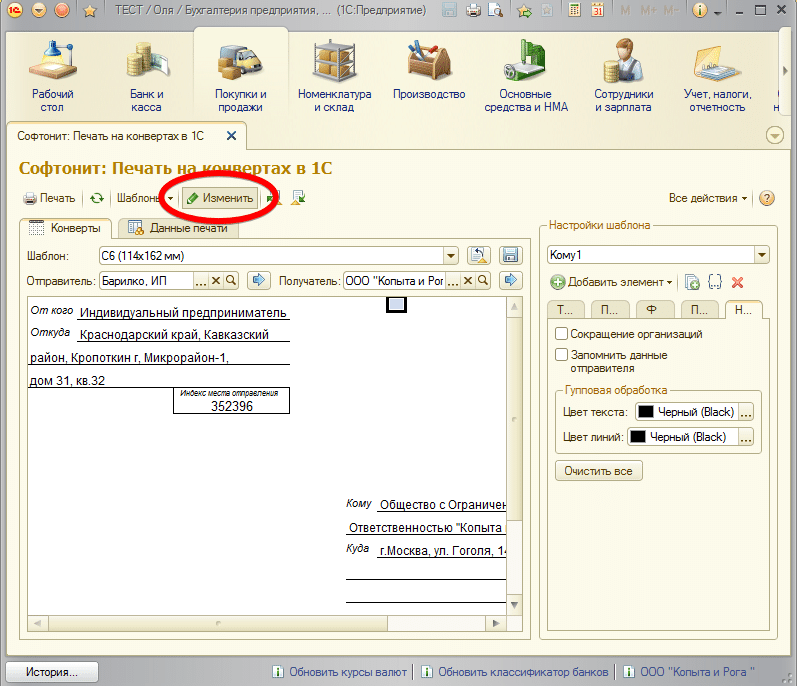Click the refresh icon next to Печать
Viewport: 797px width, 686px height.
(97, 199)
